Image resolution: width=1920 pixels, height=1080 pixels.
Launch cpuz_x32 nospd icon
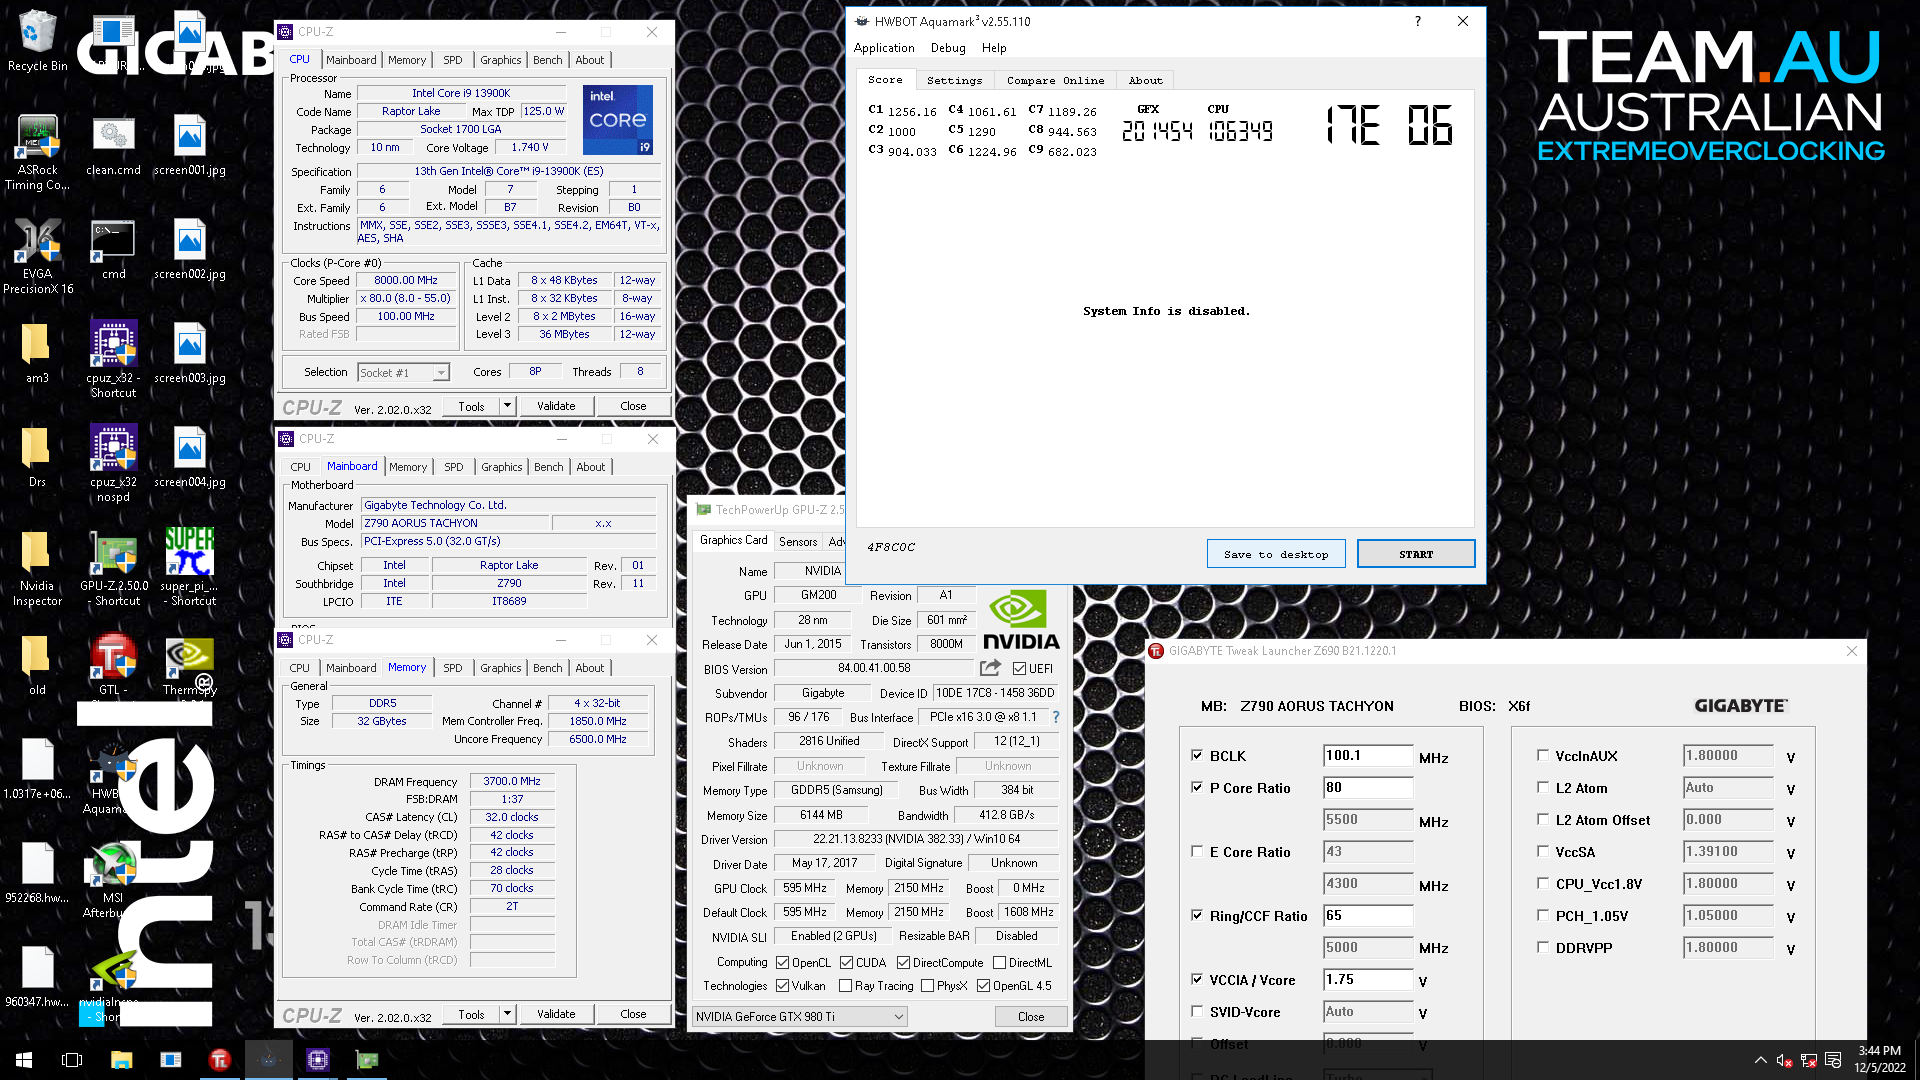coord(113,464)
